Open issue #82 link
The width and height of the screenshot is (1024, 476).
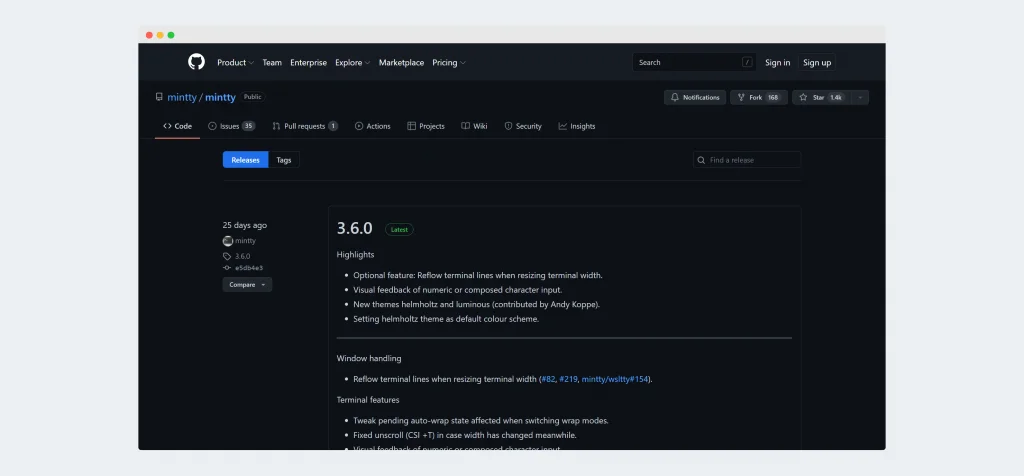click(548, 379)
